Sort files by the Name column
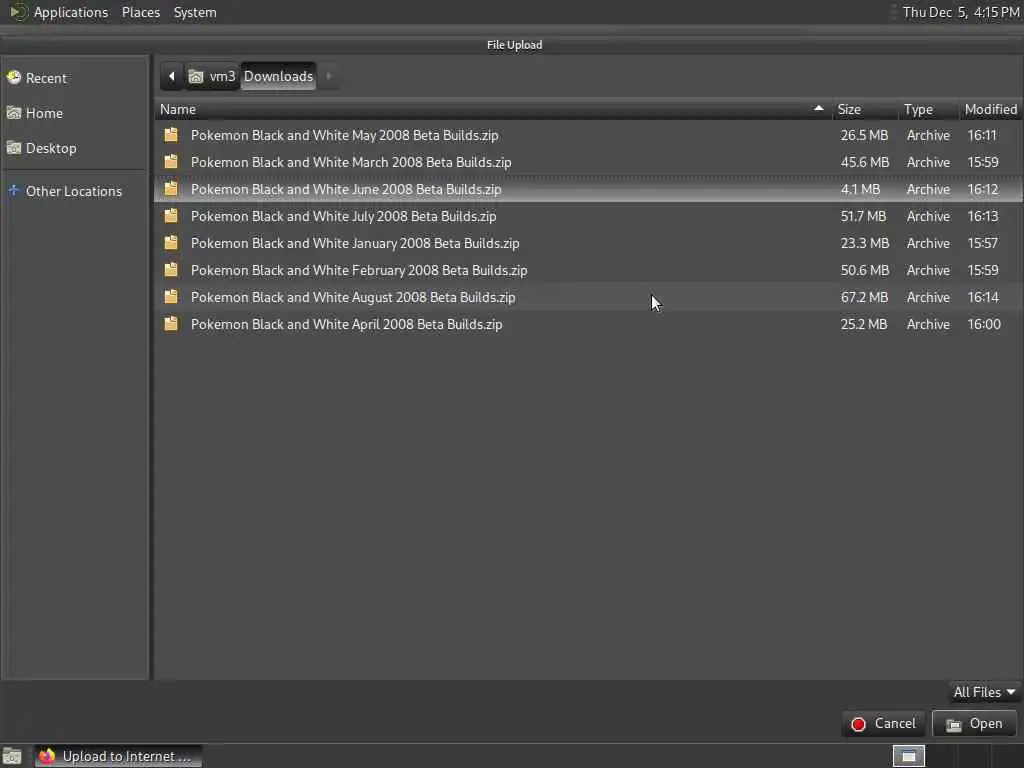 click(x=493, y=109)
